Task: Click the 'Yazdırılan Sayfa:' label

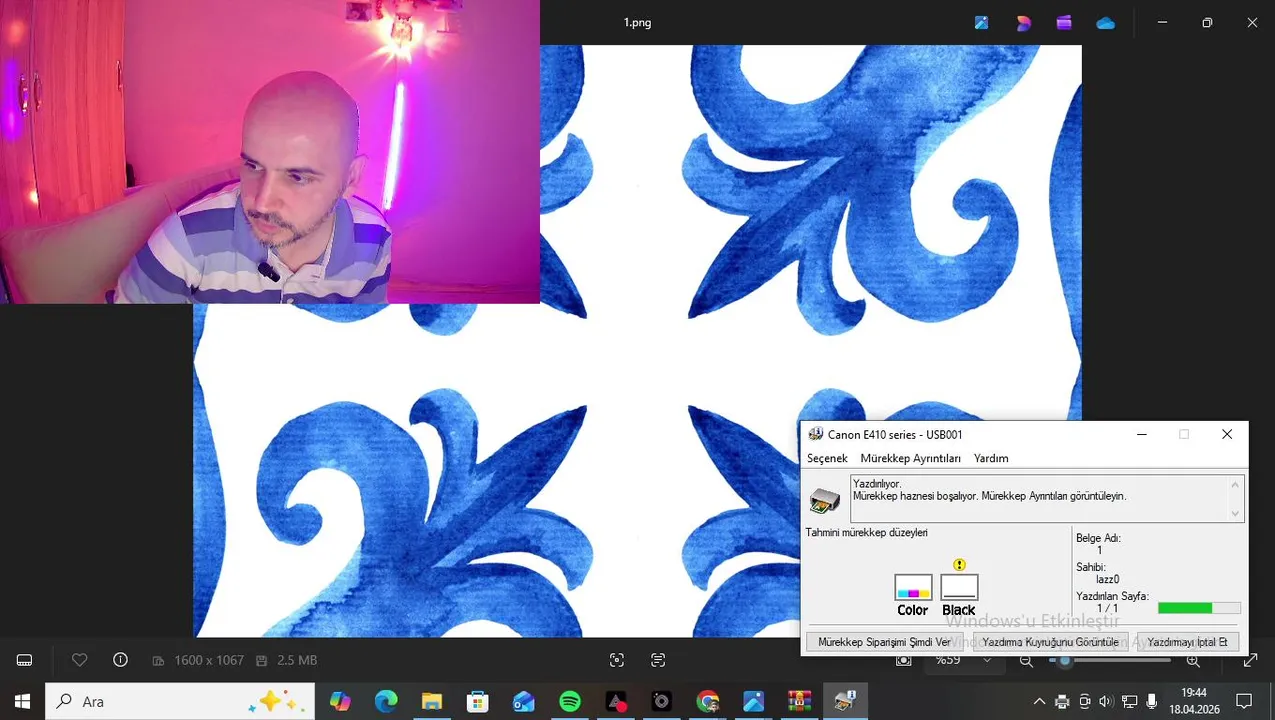Action: coord(1112,596)
